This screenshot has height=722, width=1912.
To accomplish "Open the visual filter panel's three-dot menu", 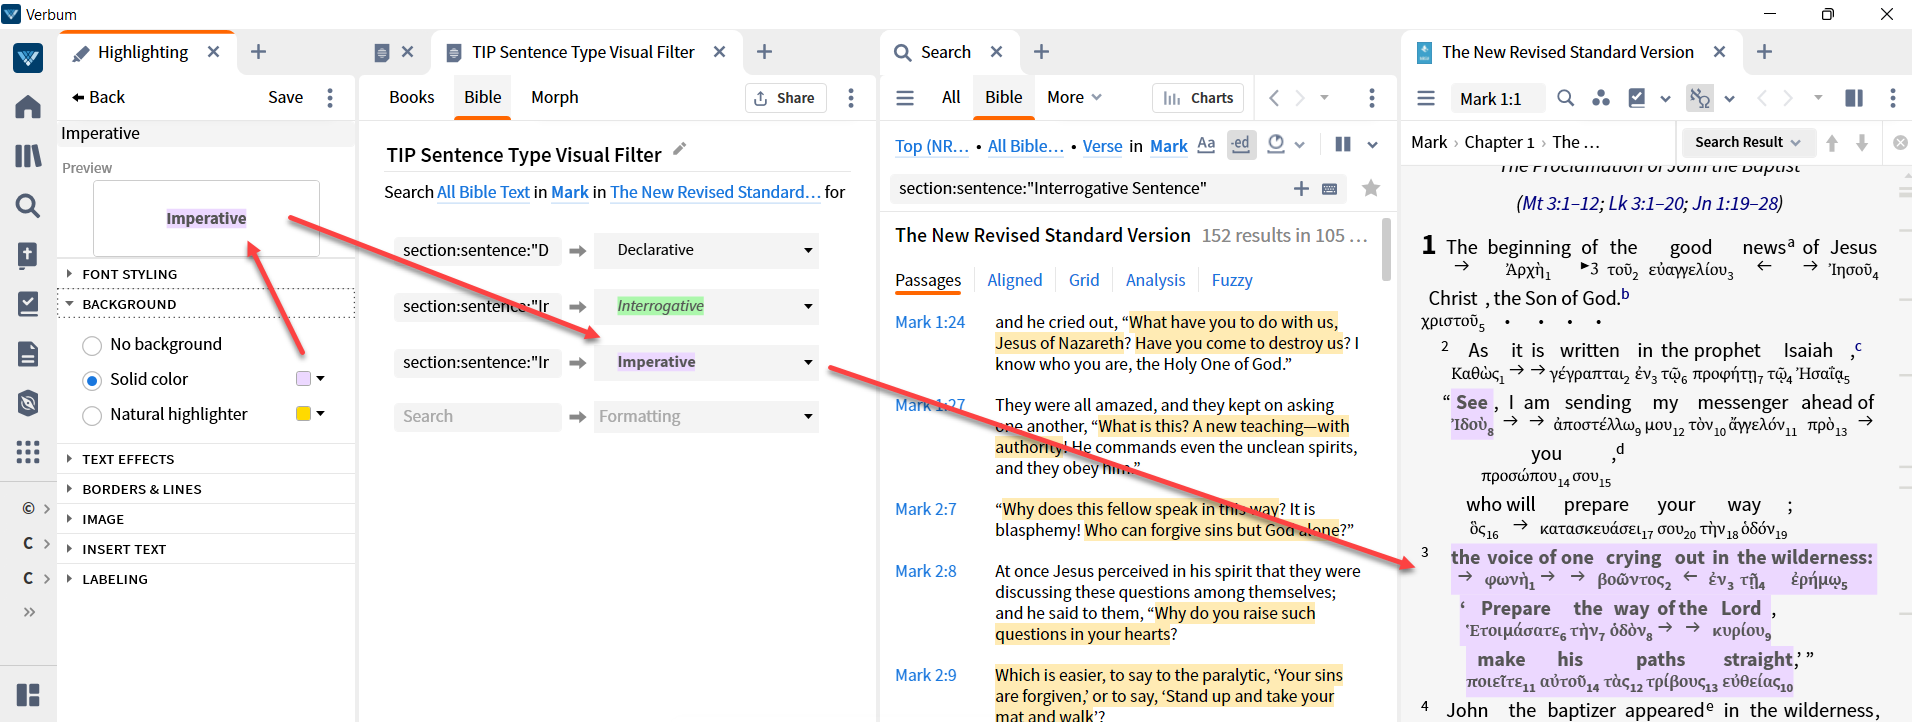I will 851,97.
